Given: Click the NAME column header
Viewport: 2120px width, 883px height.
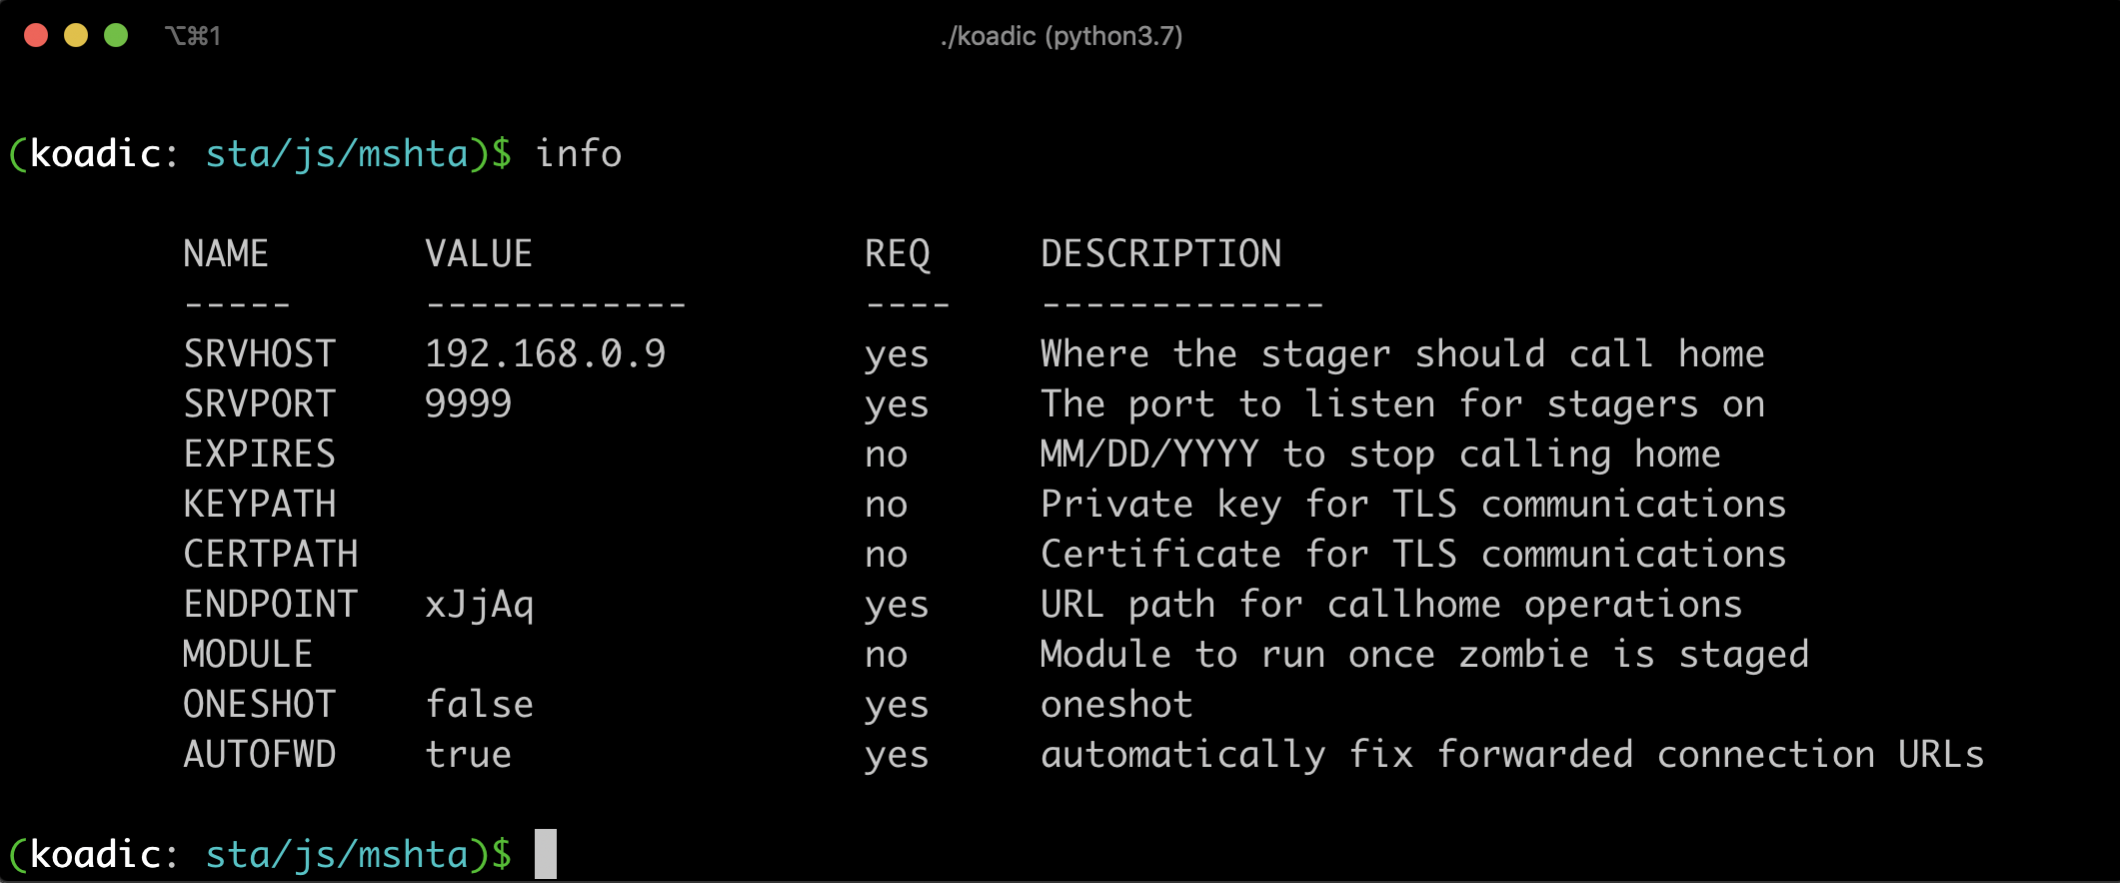Looking at the screenshot, I should (226, 253).
